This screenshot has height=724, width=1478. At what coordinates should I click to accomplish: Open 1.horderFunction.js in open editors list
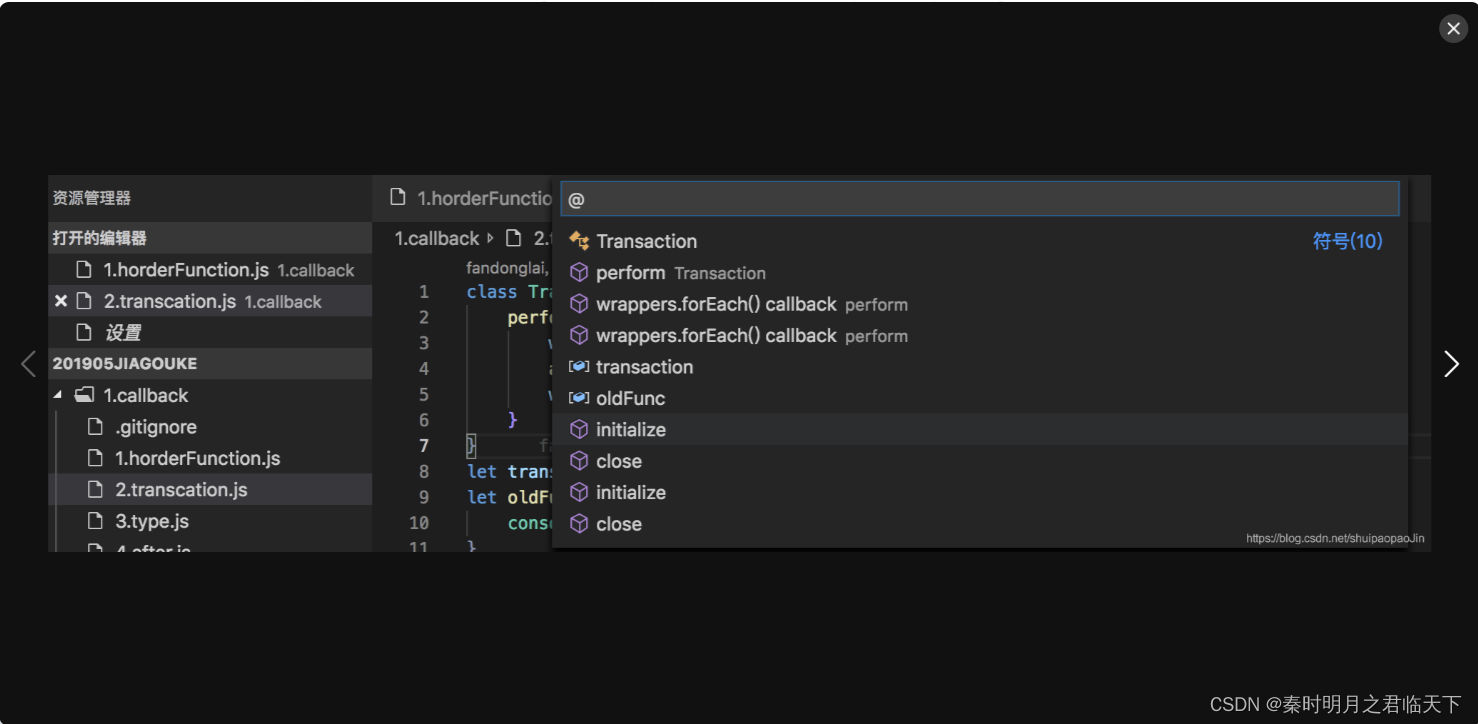pyautogui.click(x=210, y=270)
